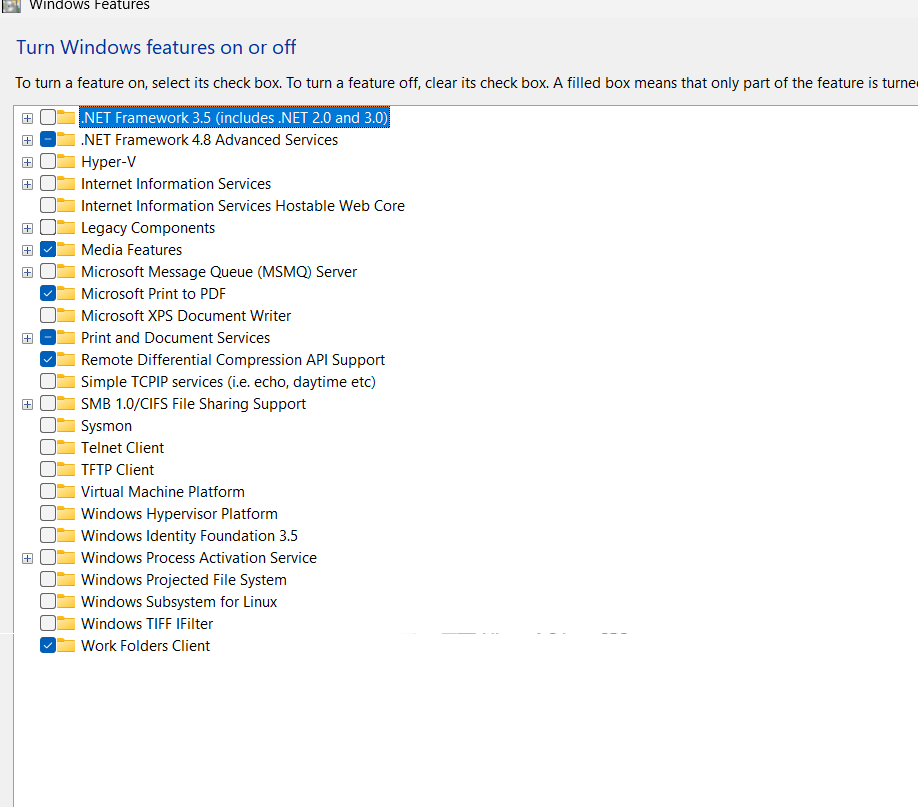Image resolution: width=918 pixels, height=807 pixels.
Task: Check Windows TIFF IFilter checkbox
Action: [x=48, y=623]
